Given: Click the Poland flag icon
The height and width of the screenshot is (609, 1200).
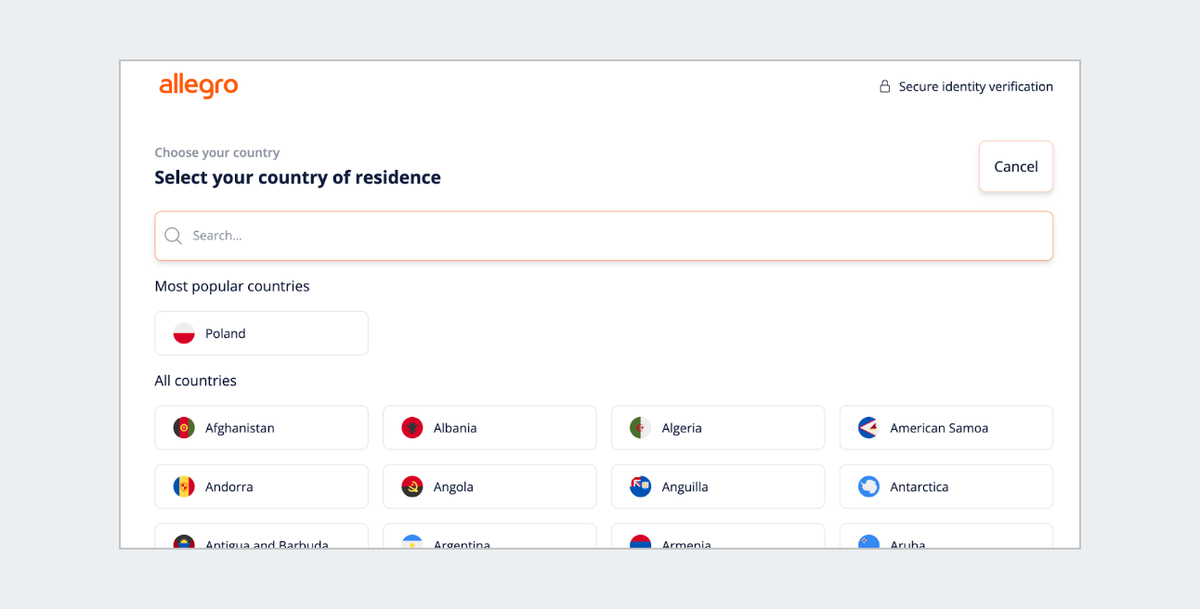Looking at the screenshot, I should (x=184, y=334).
